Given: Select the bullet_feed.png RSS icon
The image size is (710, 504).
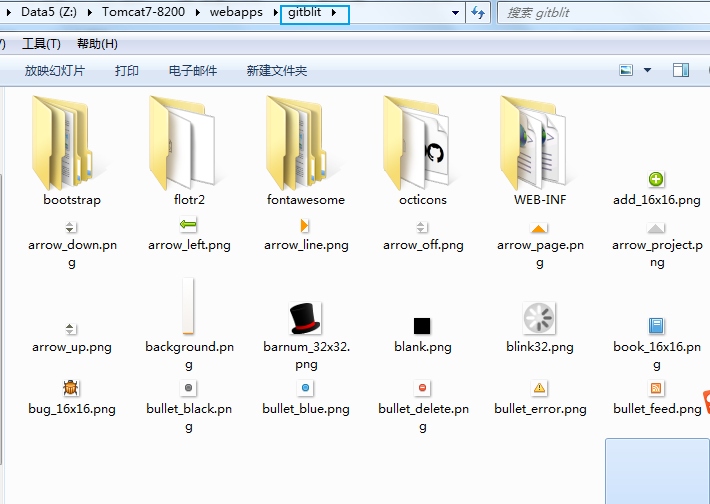Looking at the screenshot, I should 656,388.
